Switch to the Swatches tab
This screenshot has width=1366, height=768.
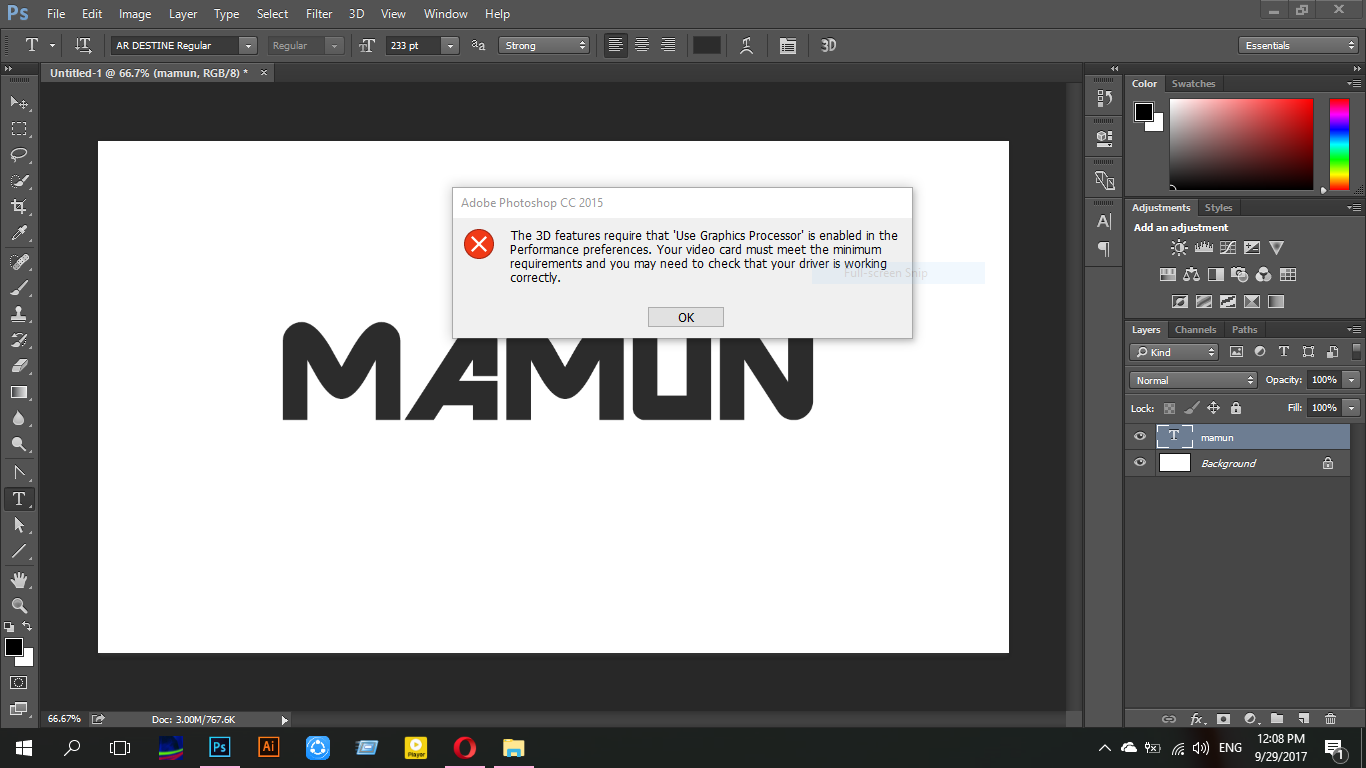pos(1193,84)
